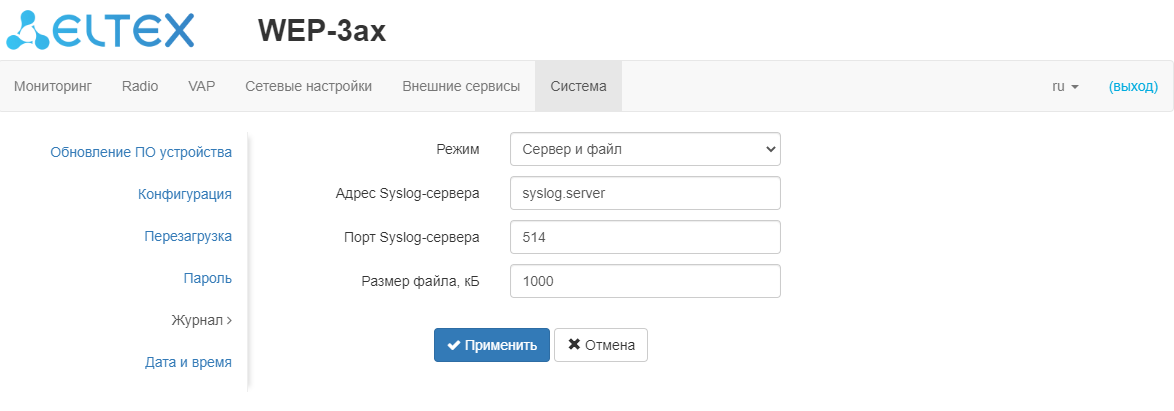Click the Eltex logo icon
Screen dimensions: 1174x411
[x=100, y=29]
